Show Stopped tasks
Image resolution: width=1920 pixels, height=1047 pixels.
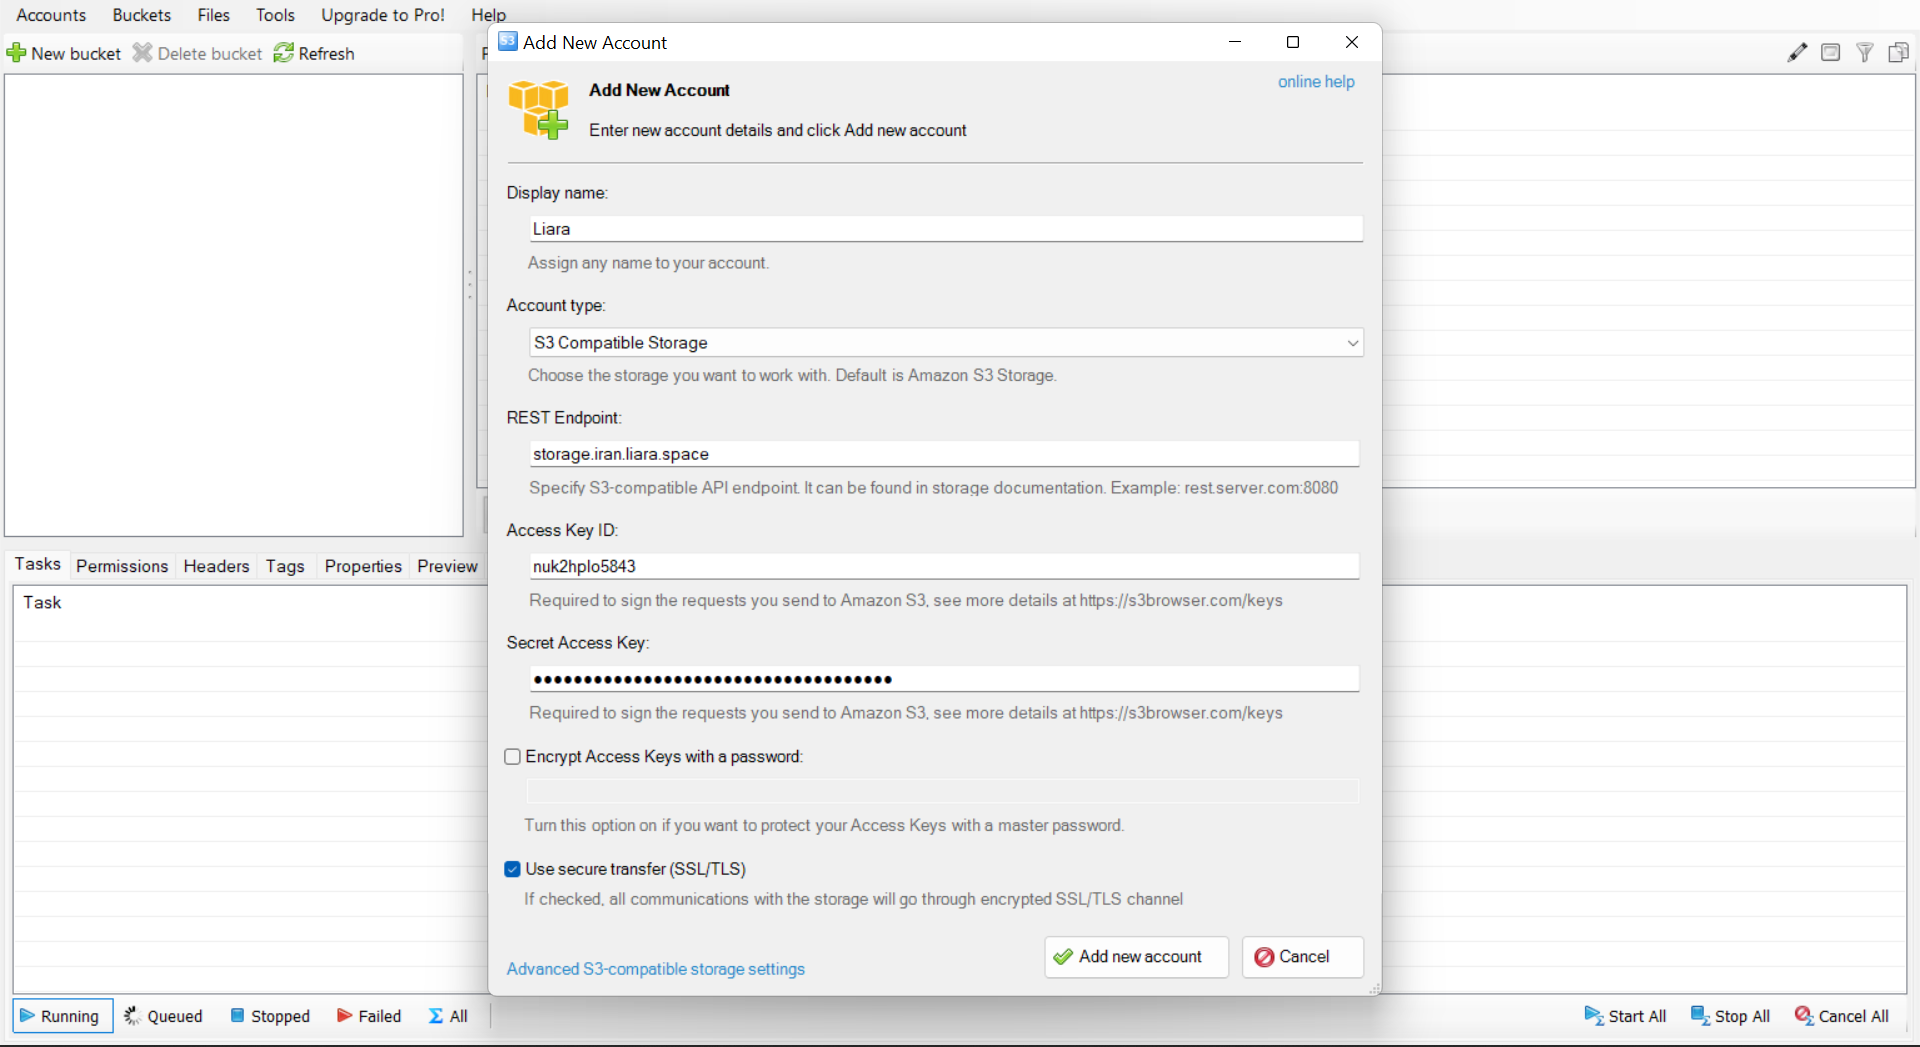coord(270,1016)
